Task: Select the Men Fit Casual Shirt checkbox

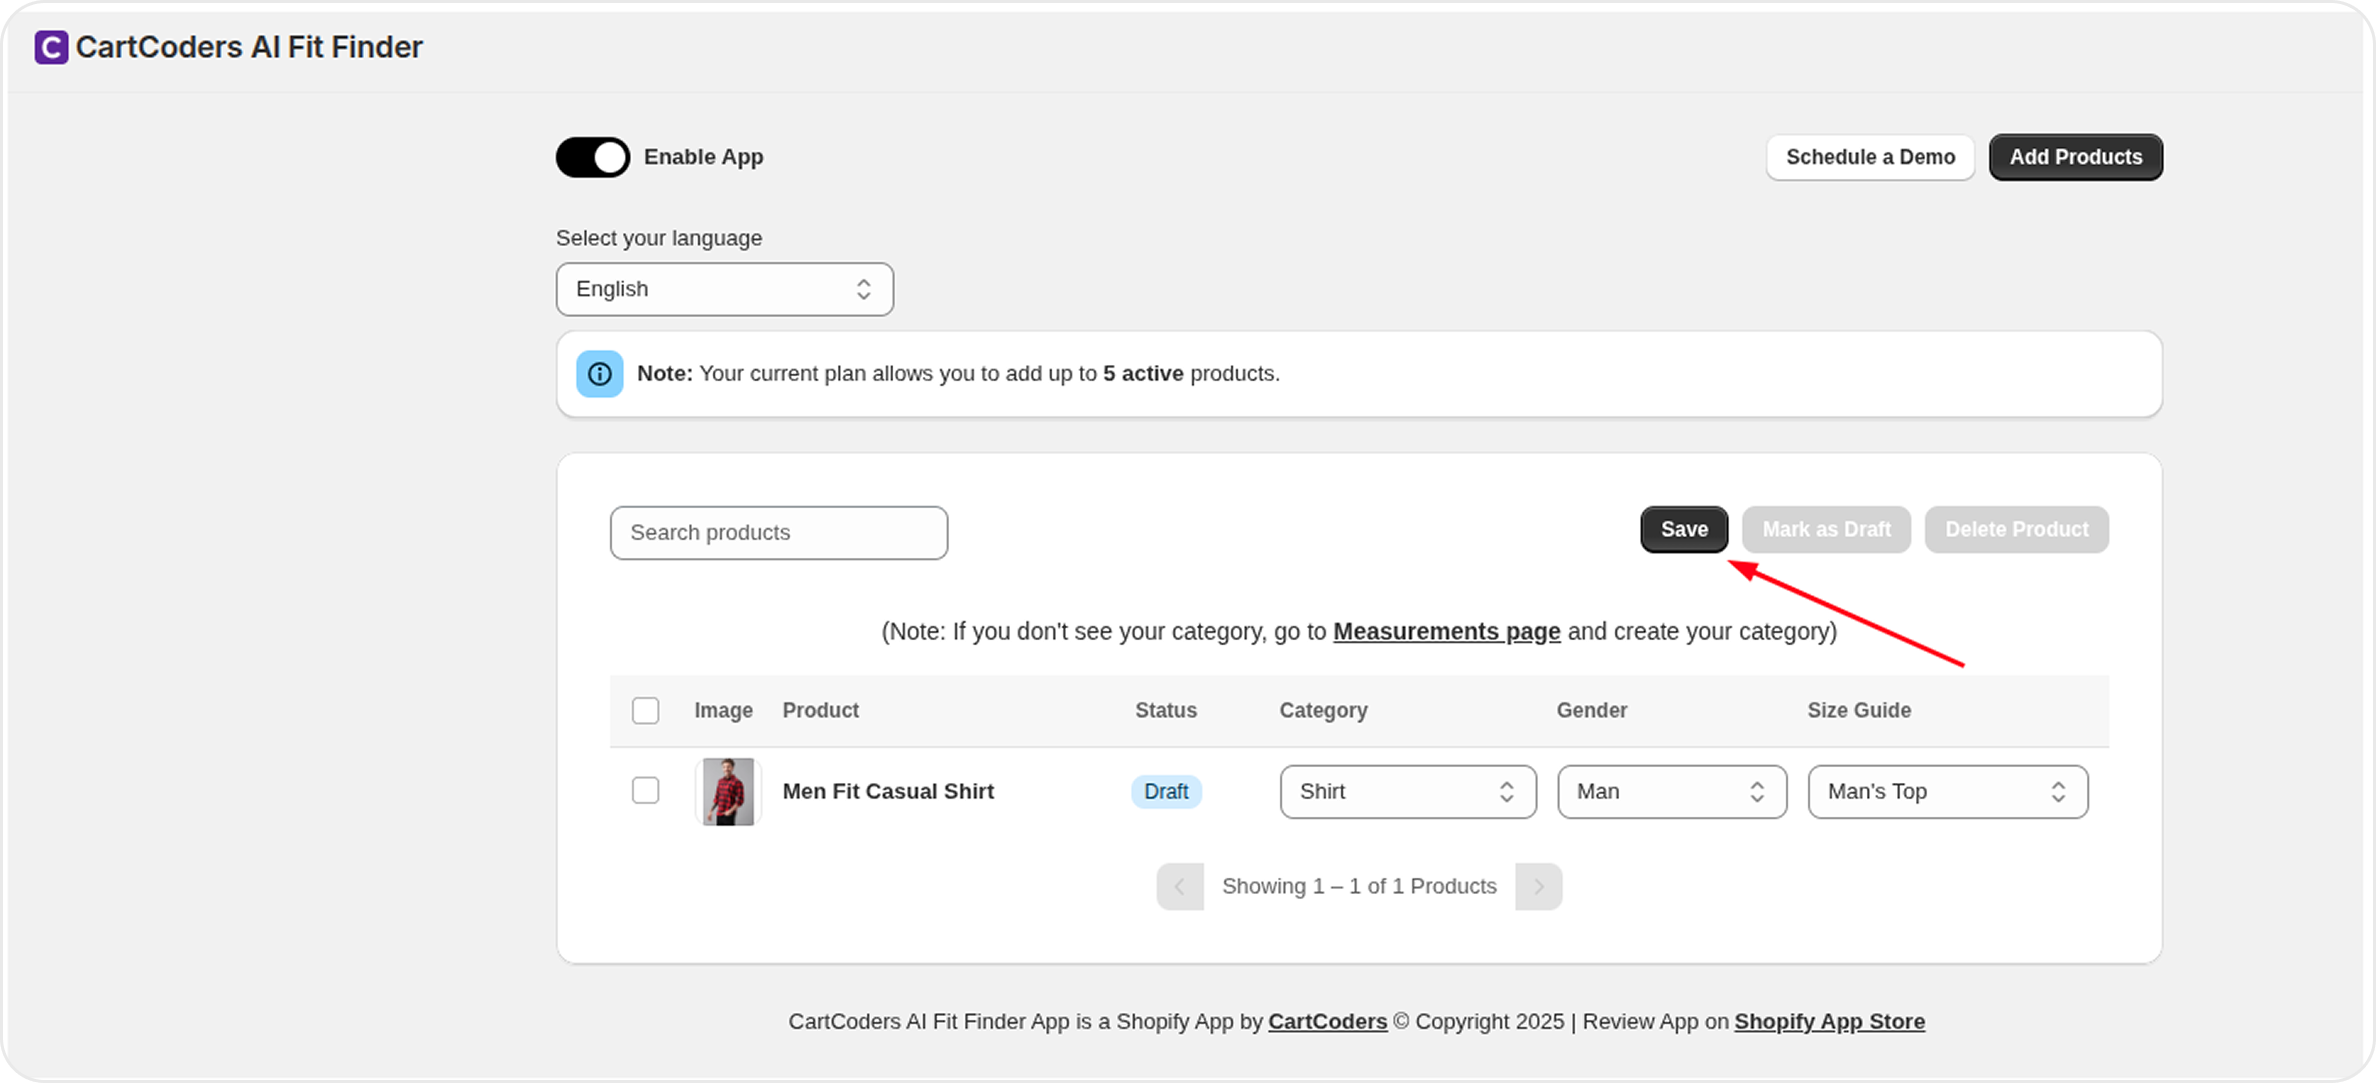Action: pos(645,791)
